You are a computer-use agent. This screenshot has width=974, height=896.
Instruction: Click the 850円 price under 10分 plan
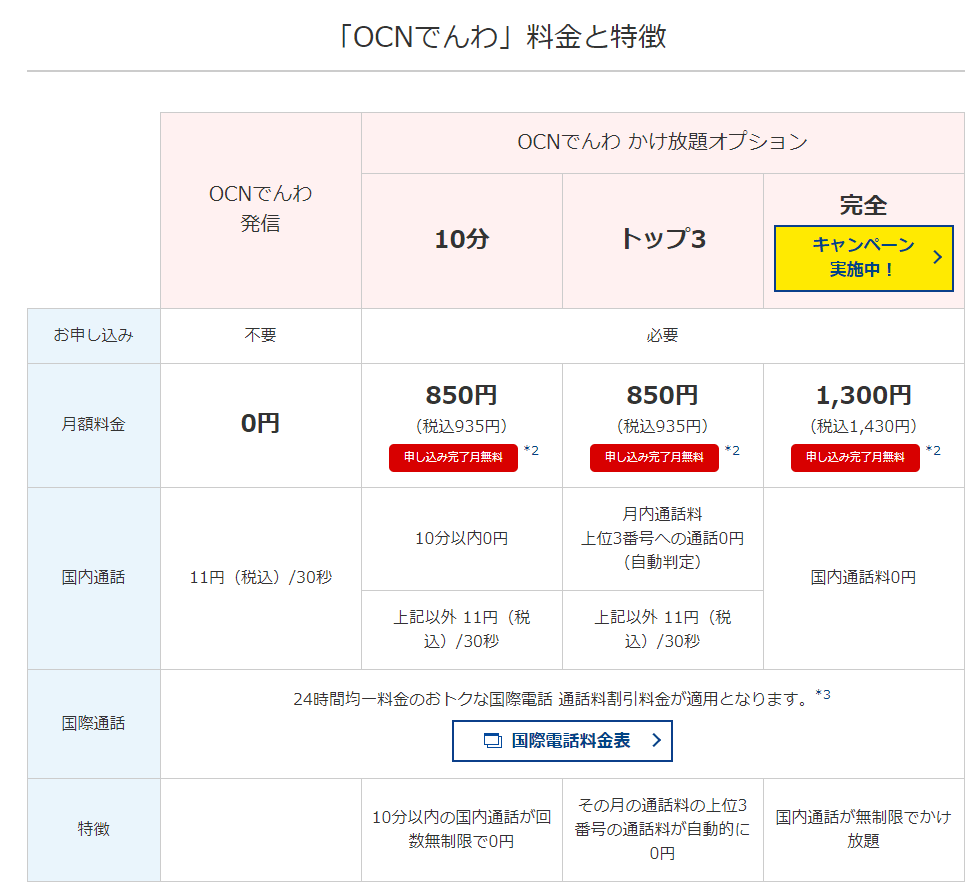click(x=462, y=395)
